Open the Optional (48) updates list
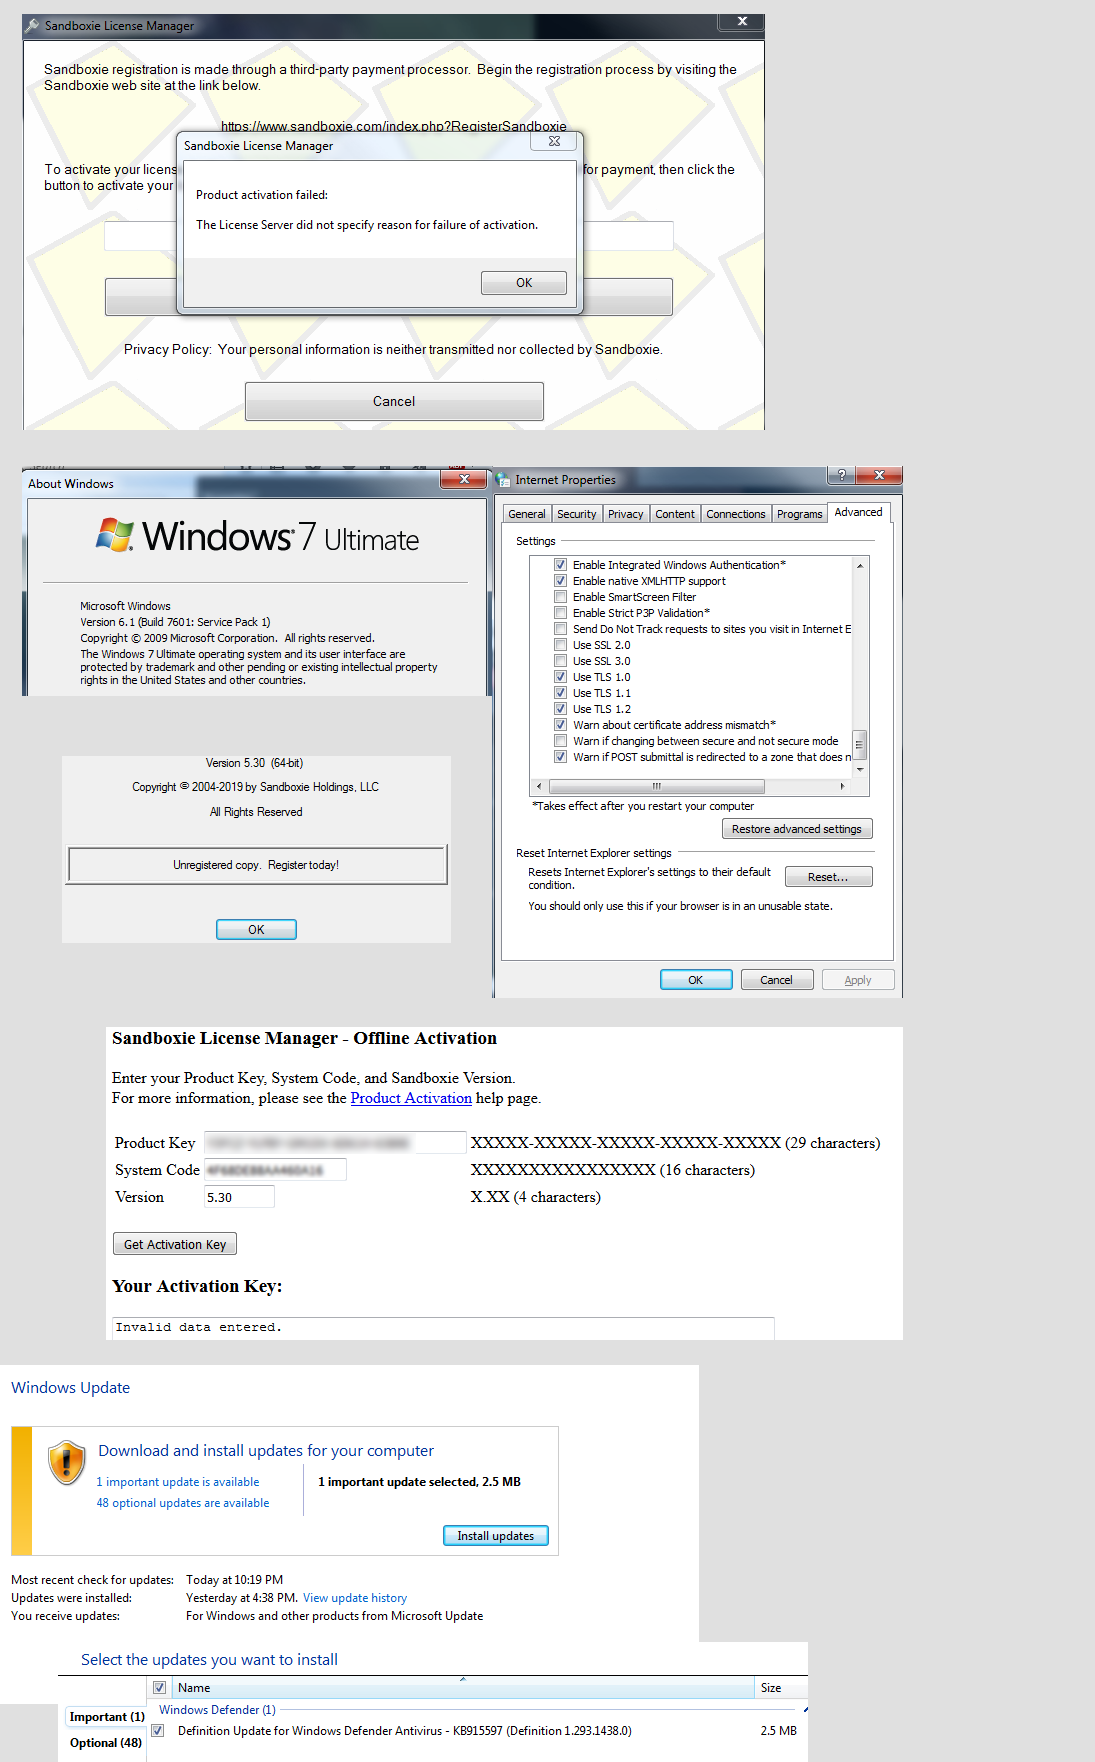Viewport: 1095px width, 1762px height. pyautogui.click(x=105, y=1743)
